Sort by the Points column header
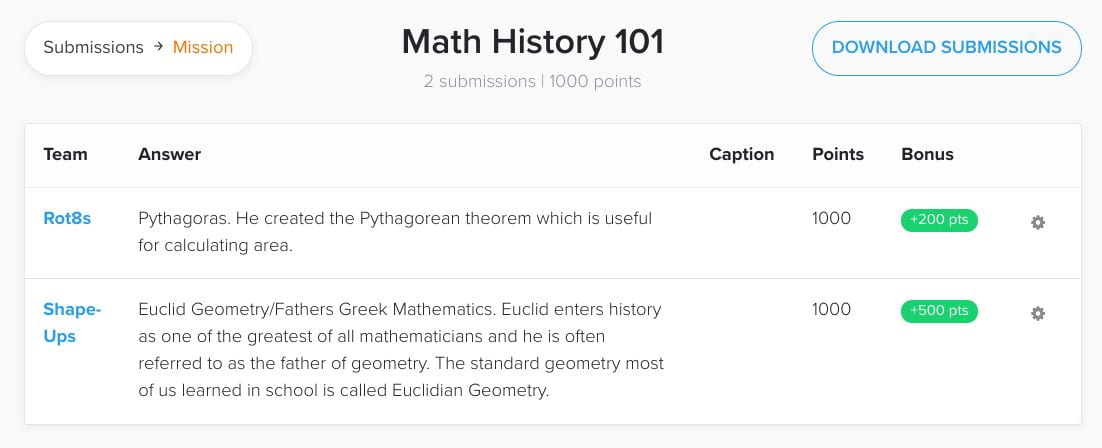Viewport: 1102px width, 448px height. (838, 155)
